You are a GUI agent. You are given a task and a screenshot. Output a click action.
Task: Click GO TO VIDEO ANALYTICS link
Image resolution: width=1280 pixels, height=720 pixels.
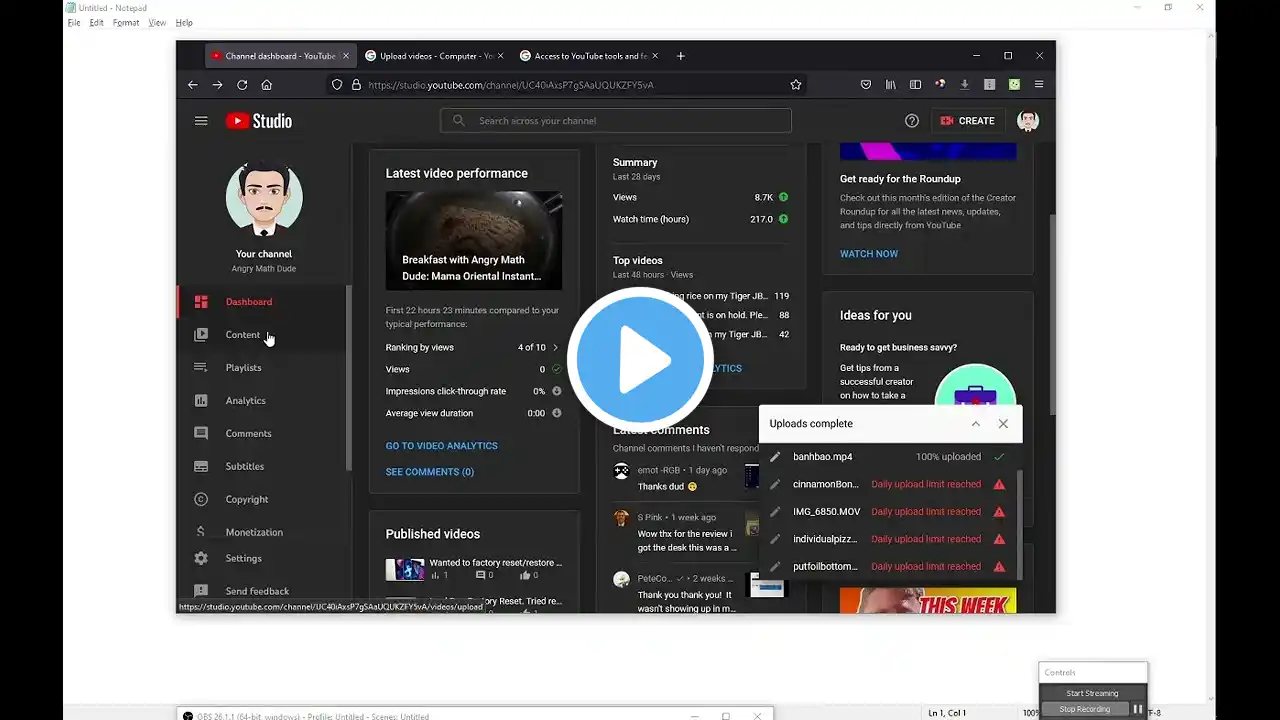(x=441, y=446)
